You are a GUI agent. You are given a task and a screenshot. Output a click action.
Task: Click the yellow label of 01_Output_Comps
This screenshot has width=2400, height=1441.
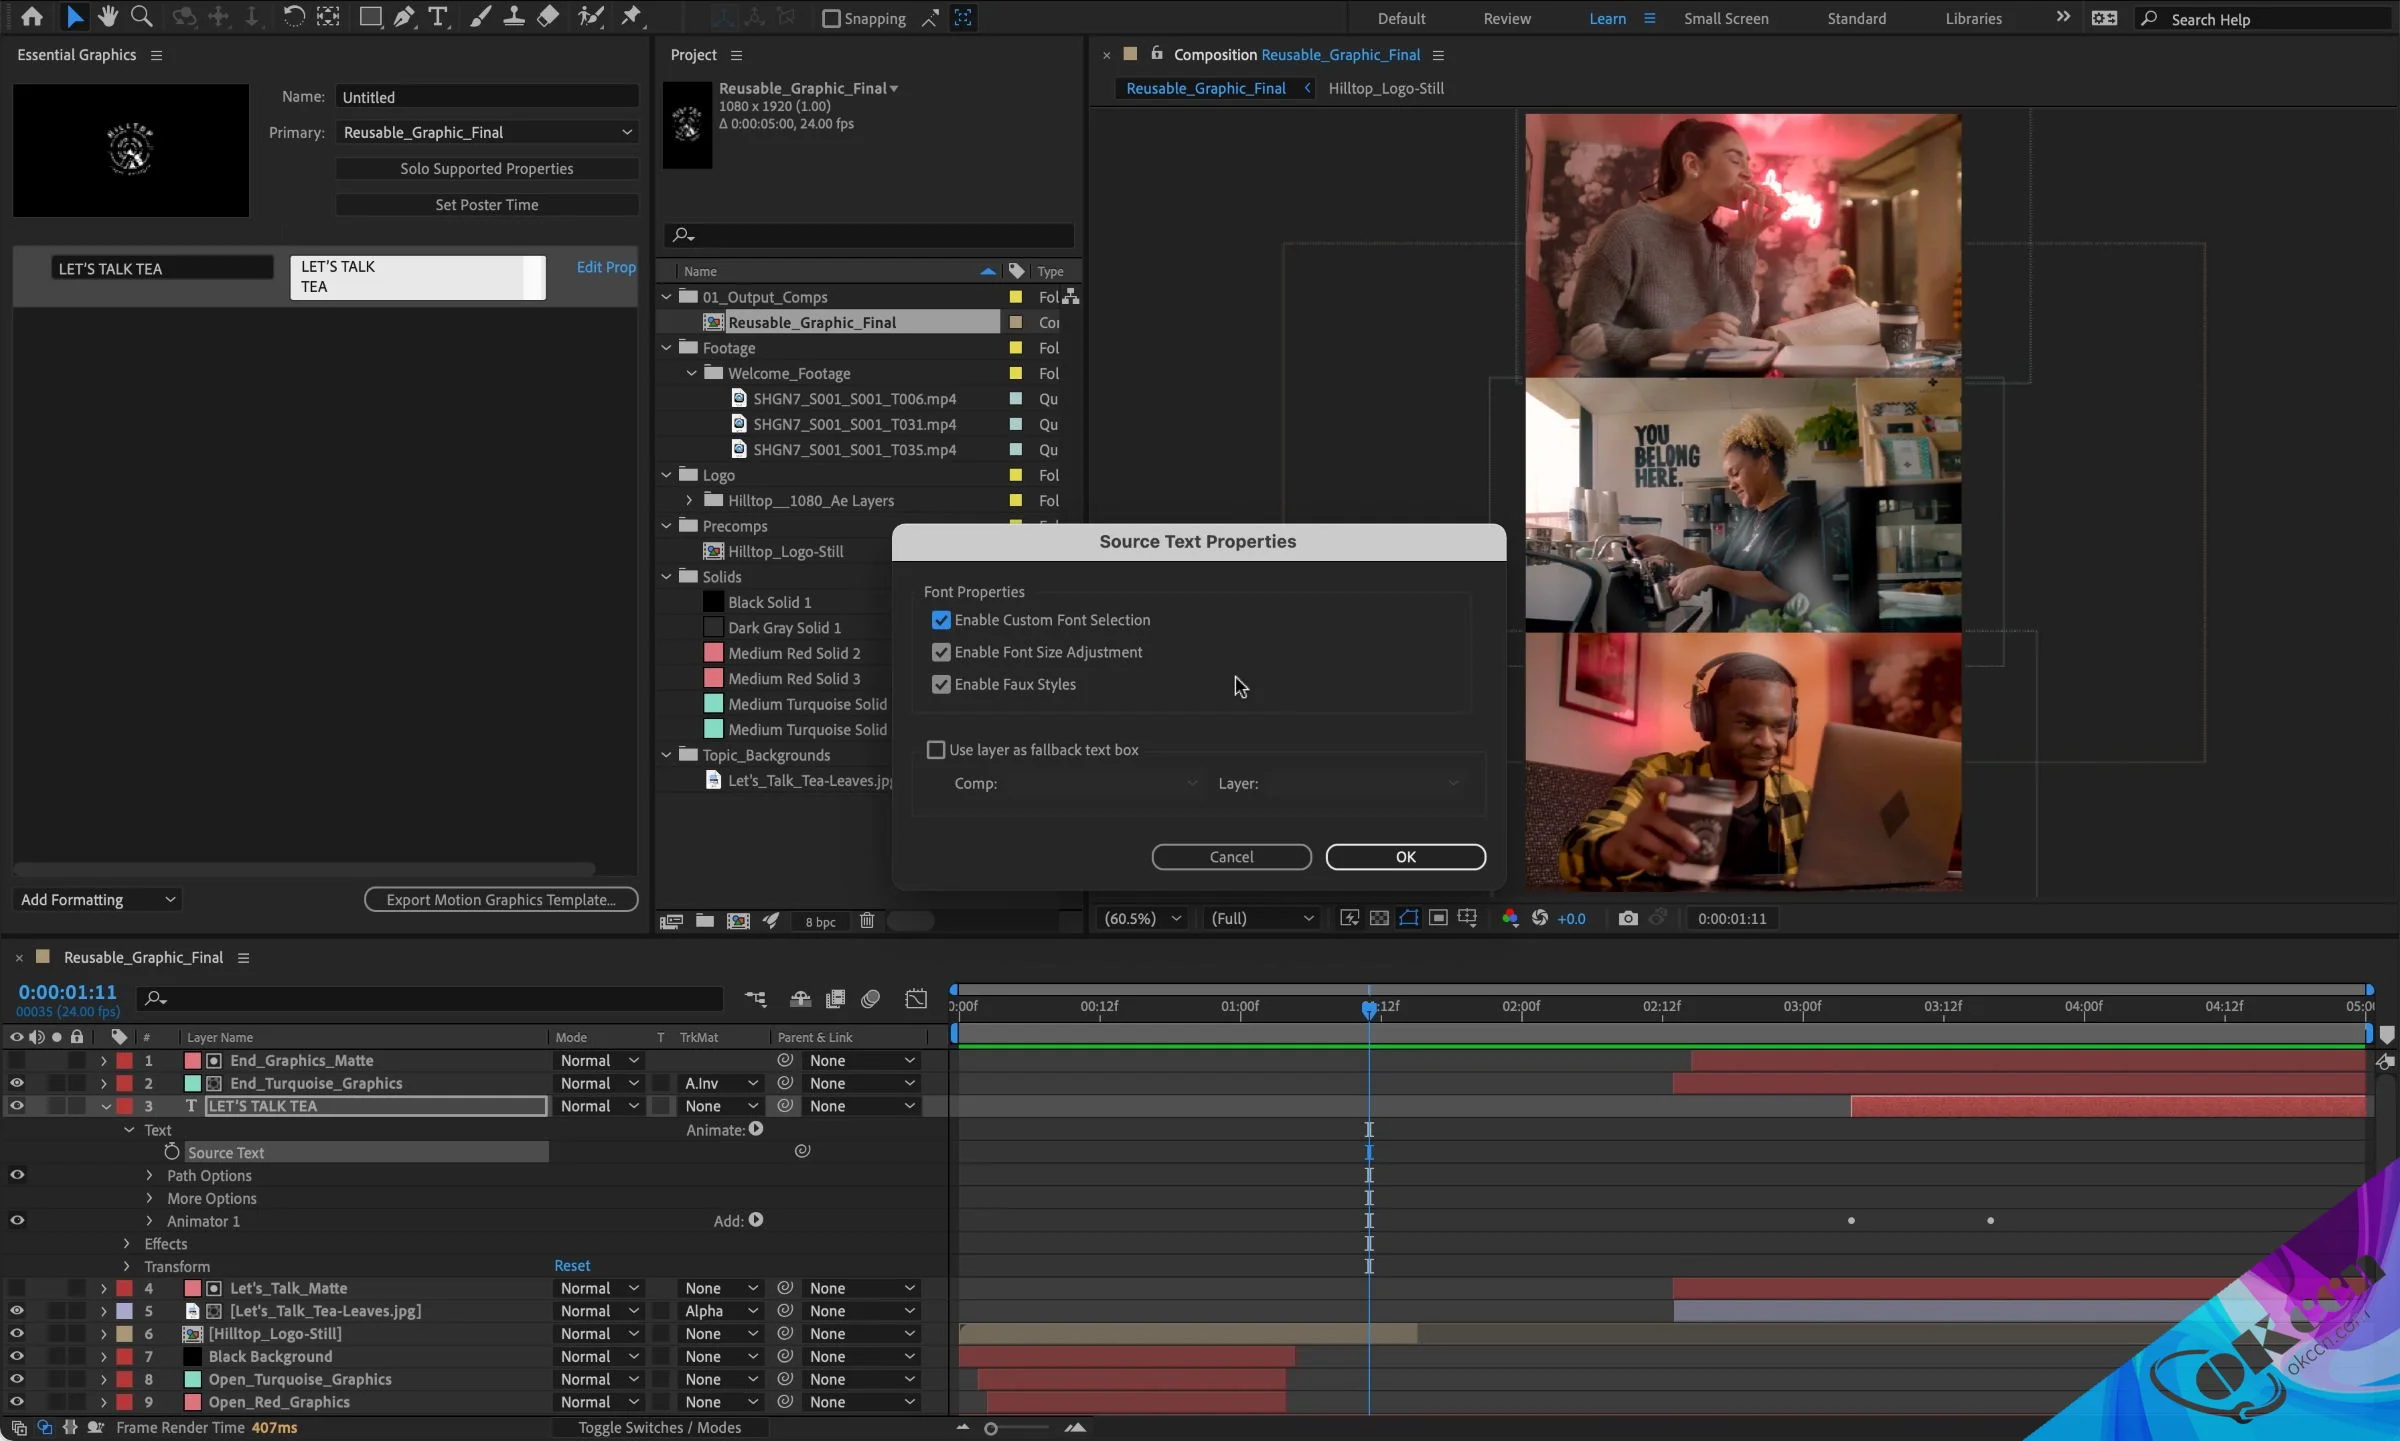pyautogui.click(x=1016, y=297)
